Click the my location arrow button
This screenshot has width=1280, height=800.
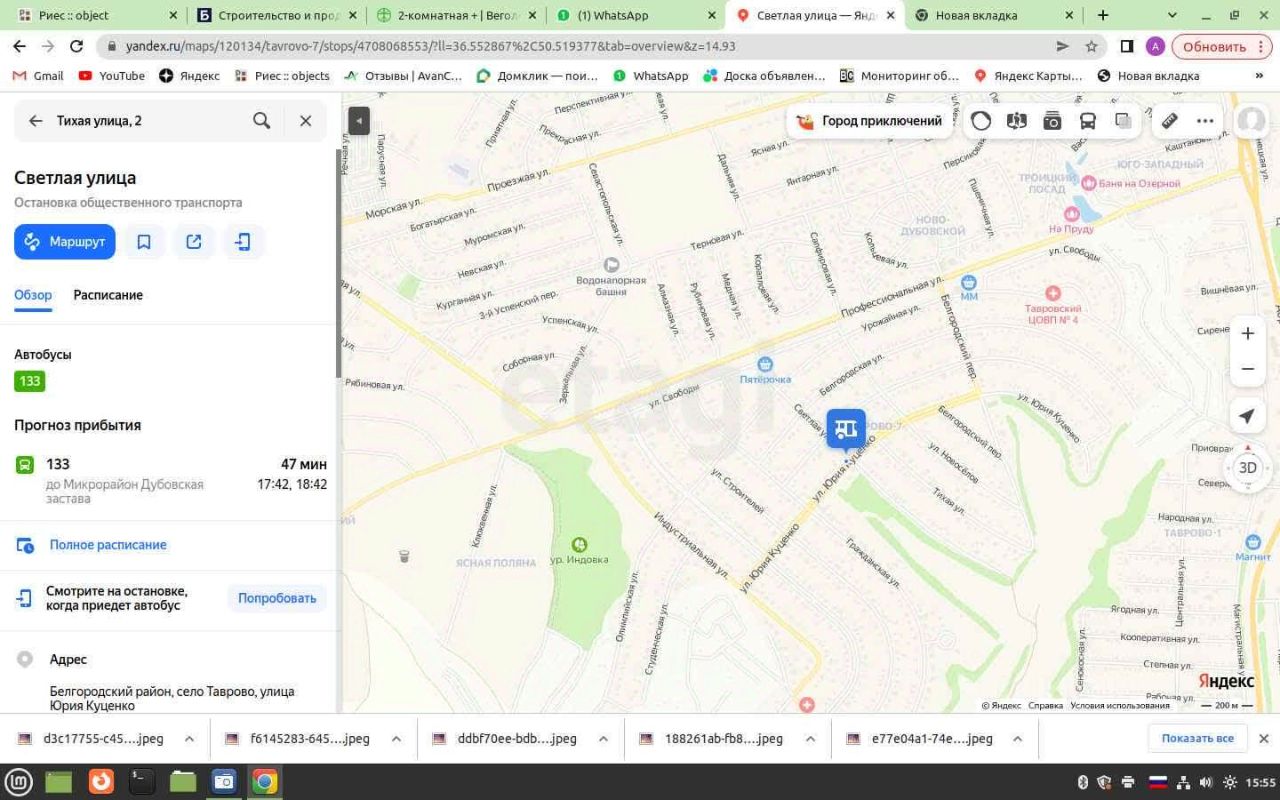coord(1247,417)
